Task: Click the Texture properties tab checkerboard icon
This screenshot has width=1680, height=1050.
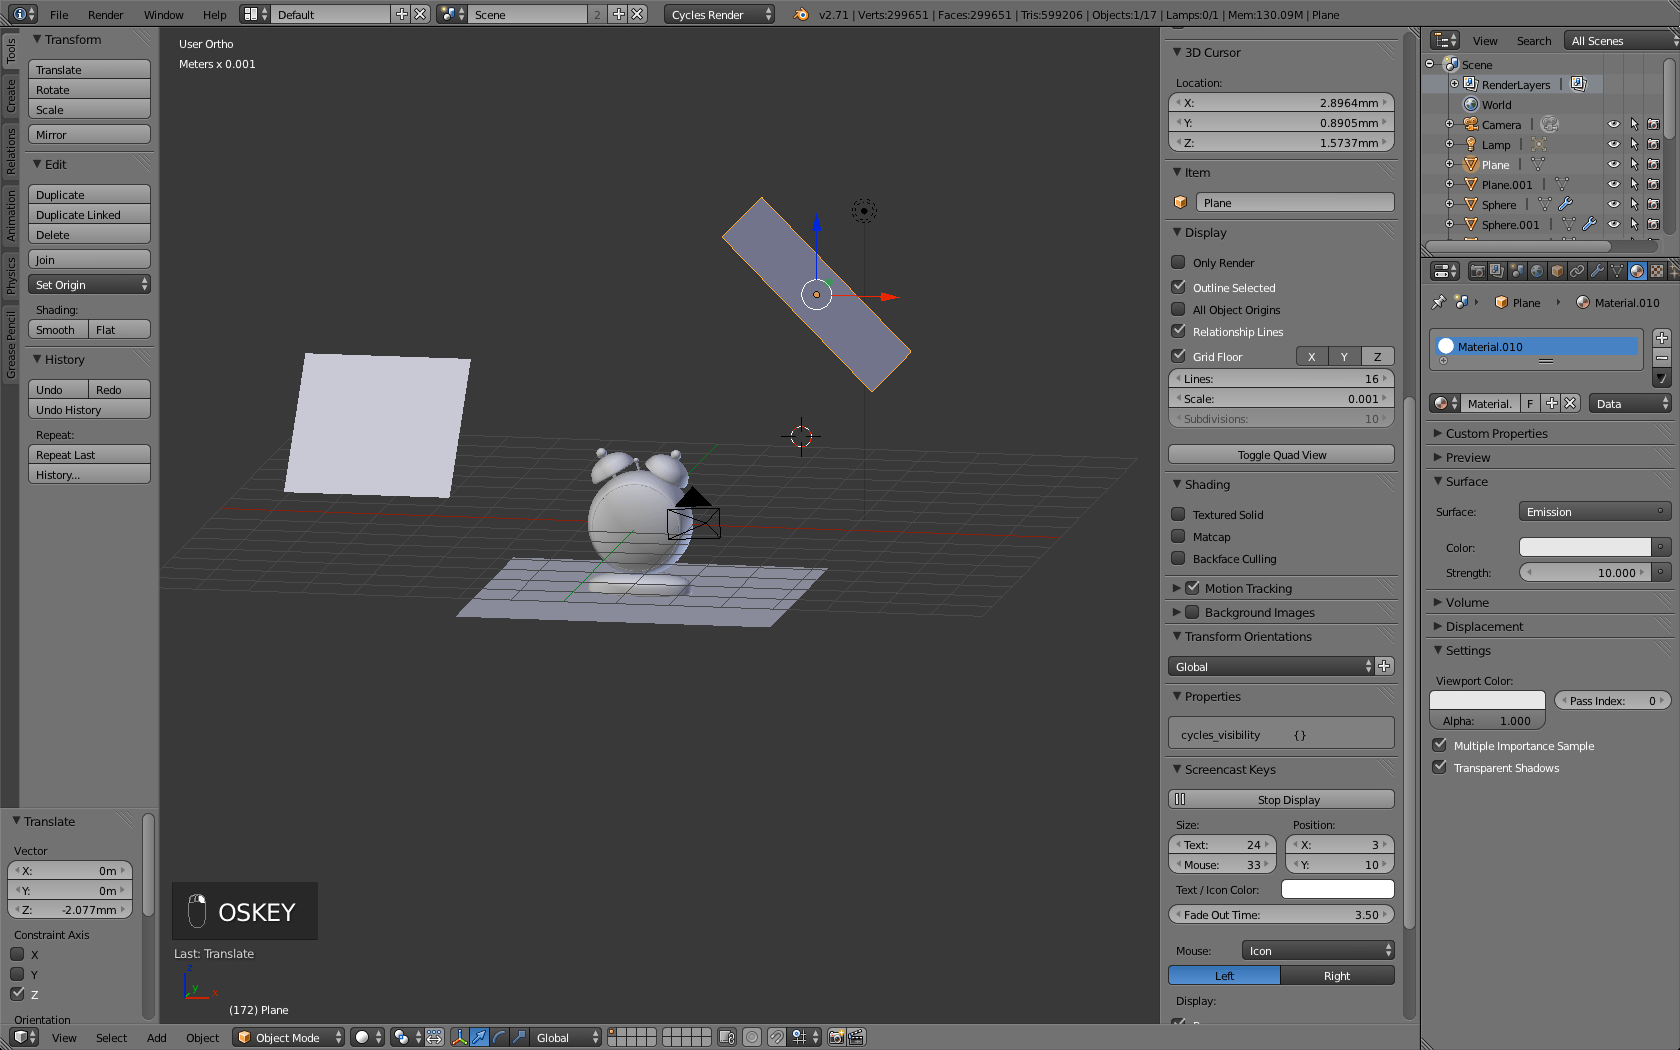Action: (1657, 271)
